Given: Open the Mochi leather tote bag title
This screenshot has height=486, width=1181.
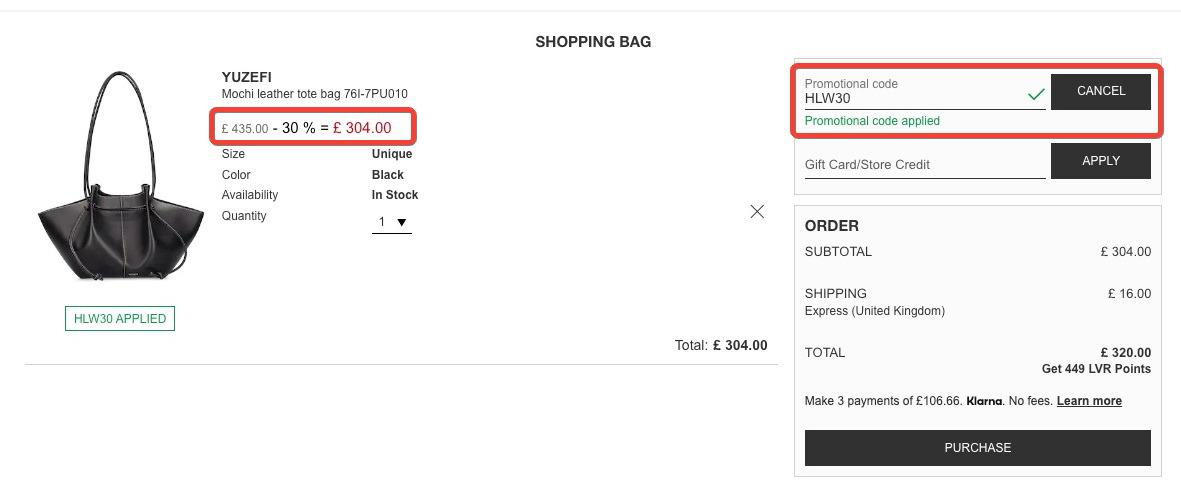Looking at the screenshot, I should (315, 94).
